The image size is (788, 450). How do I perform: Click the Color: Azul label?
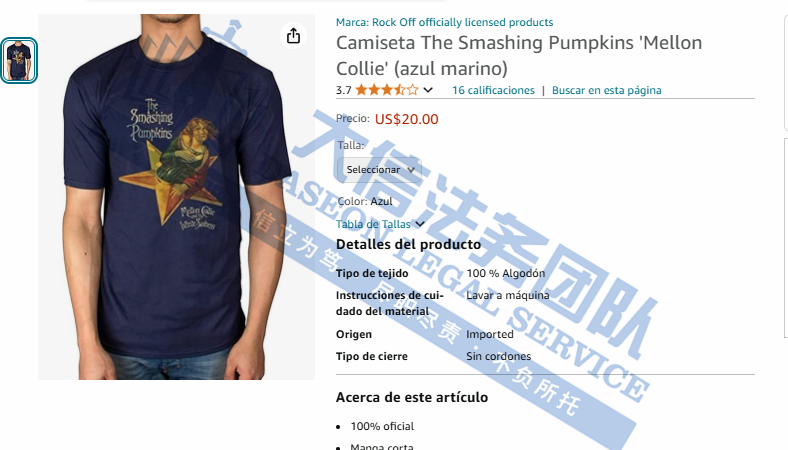point(364,201)
